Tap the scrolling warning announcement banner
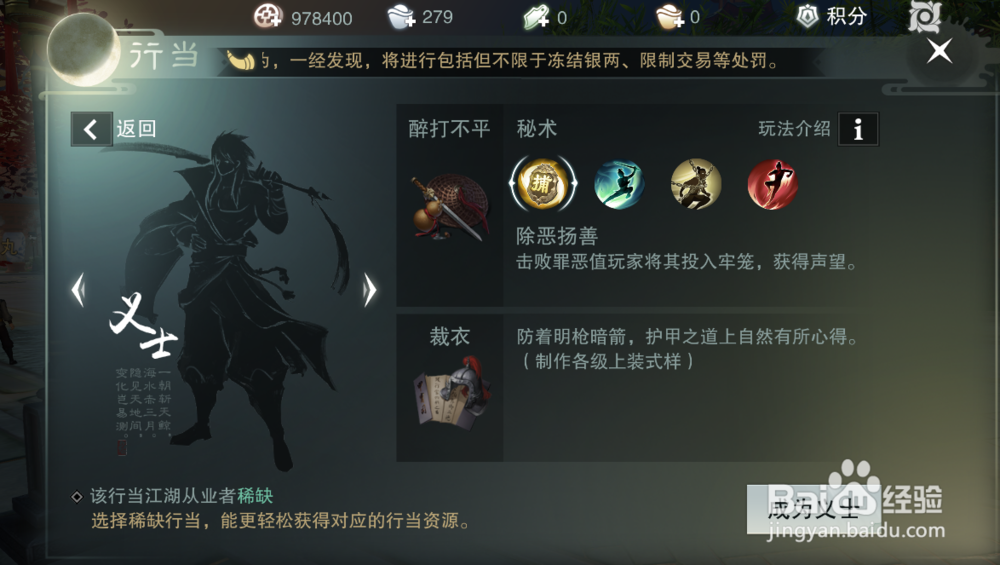The image size is (1000, 565). (518, 61)
